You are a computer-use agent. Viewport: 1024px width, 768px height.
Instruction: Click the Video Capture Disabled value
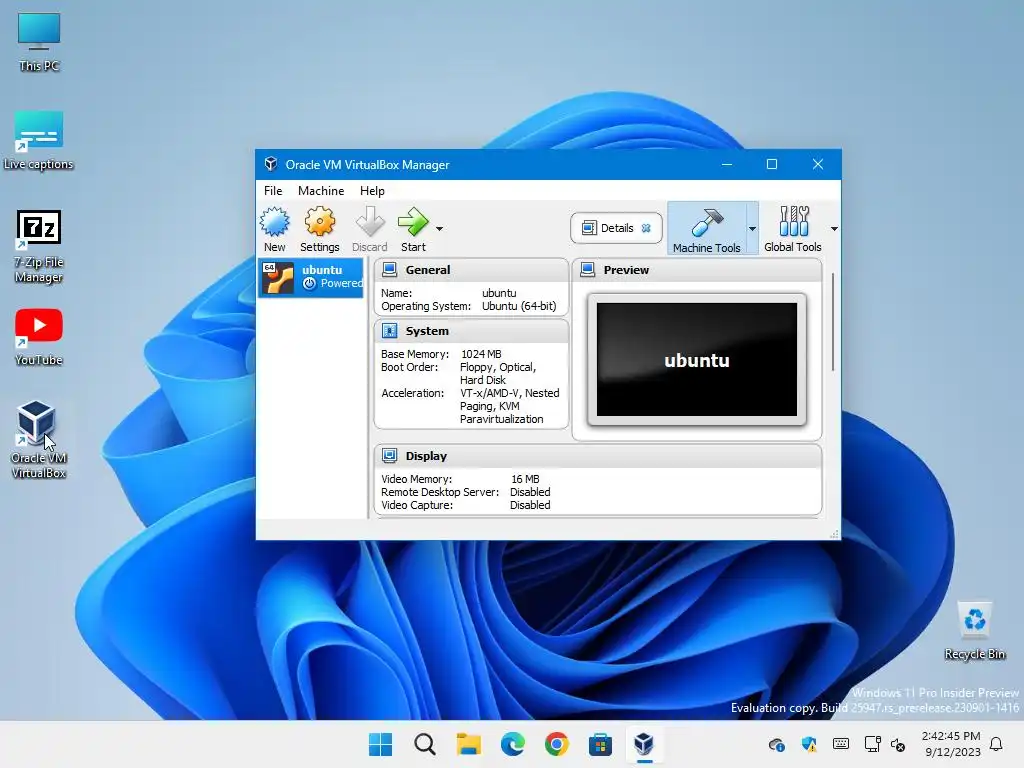[530, 505]
